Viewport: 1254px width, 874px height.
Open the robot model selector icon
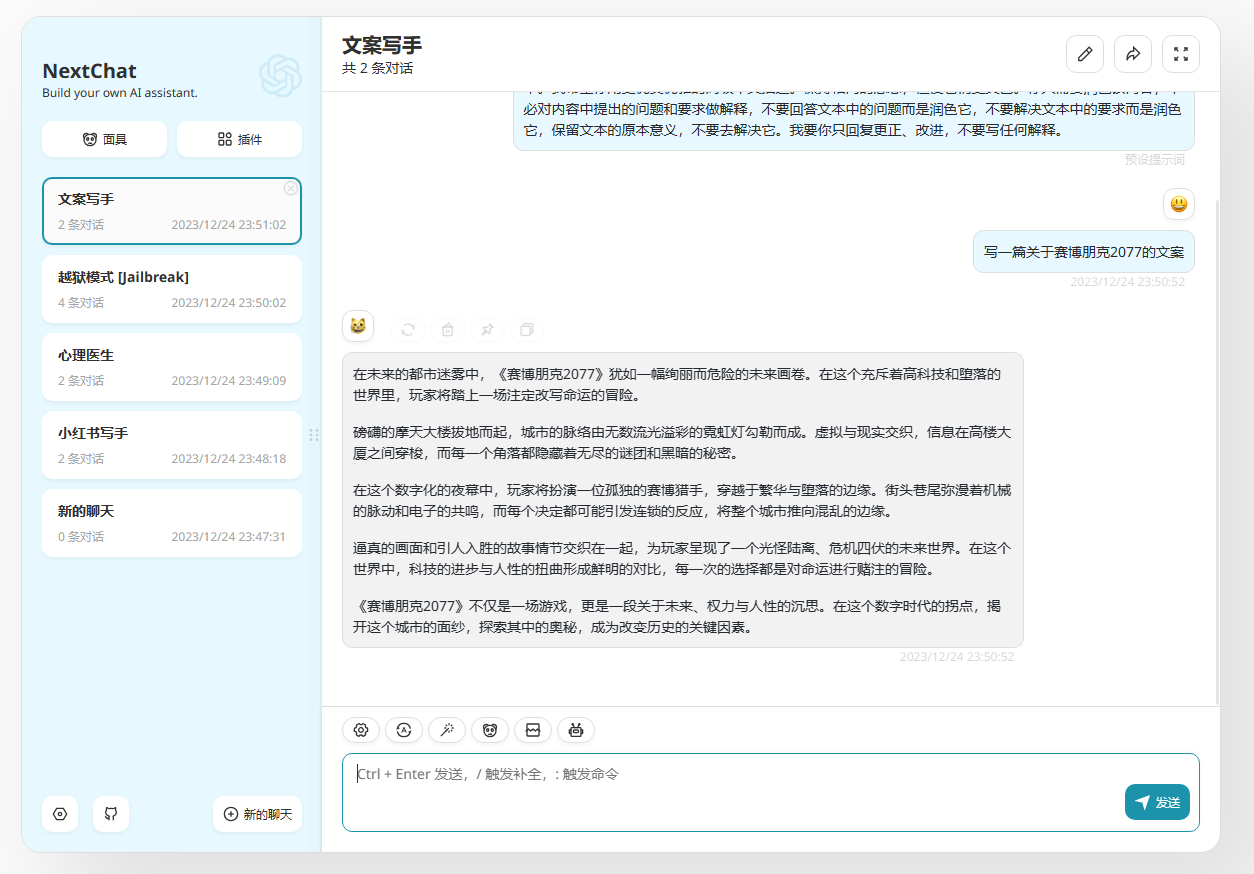(x=576, y=730)
